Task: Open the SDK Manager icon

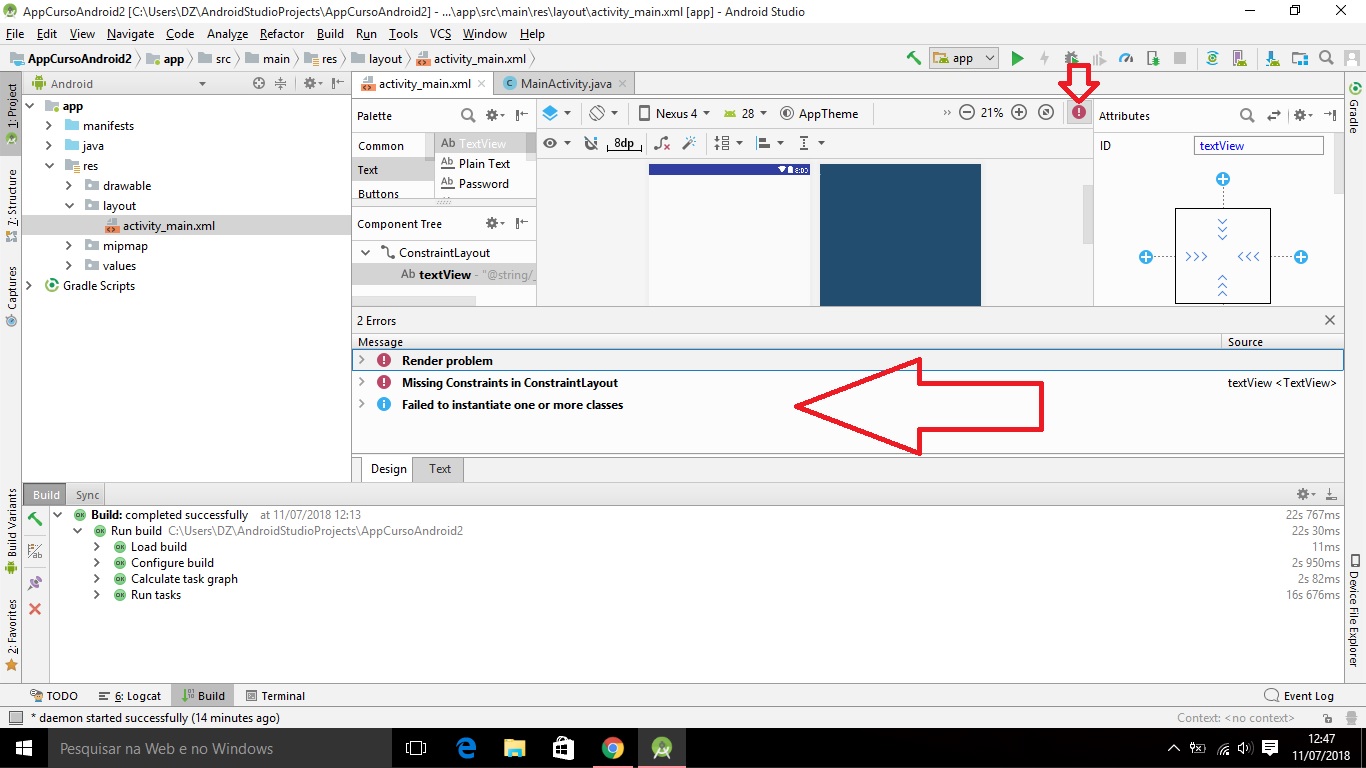Action: coord(1272,58)
